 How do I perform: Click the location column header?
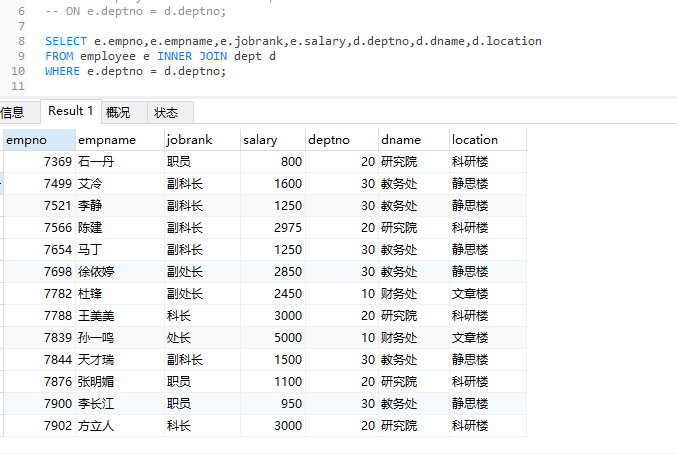pyautogui.click(x=488, y=140)
